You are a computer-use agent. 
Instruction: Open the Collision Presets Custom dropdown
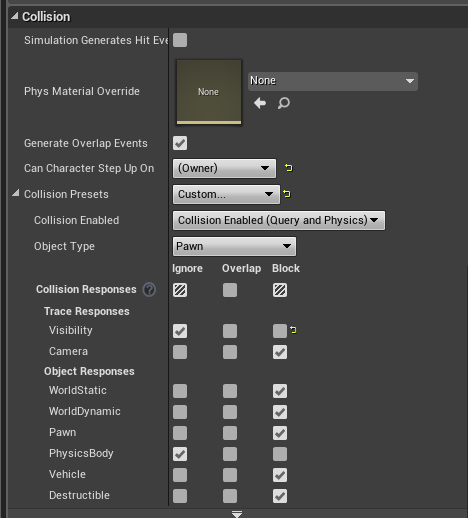[x=226, y=194]
